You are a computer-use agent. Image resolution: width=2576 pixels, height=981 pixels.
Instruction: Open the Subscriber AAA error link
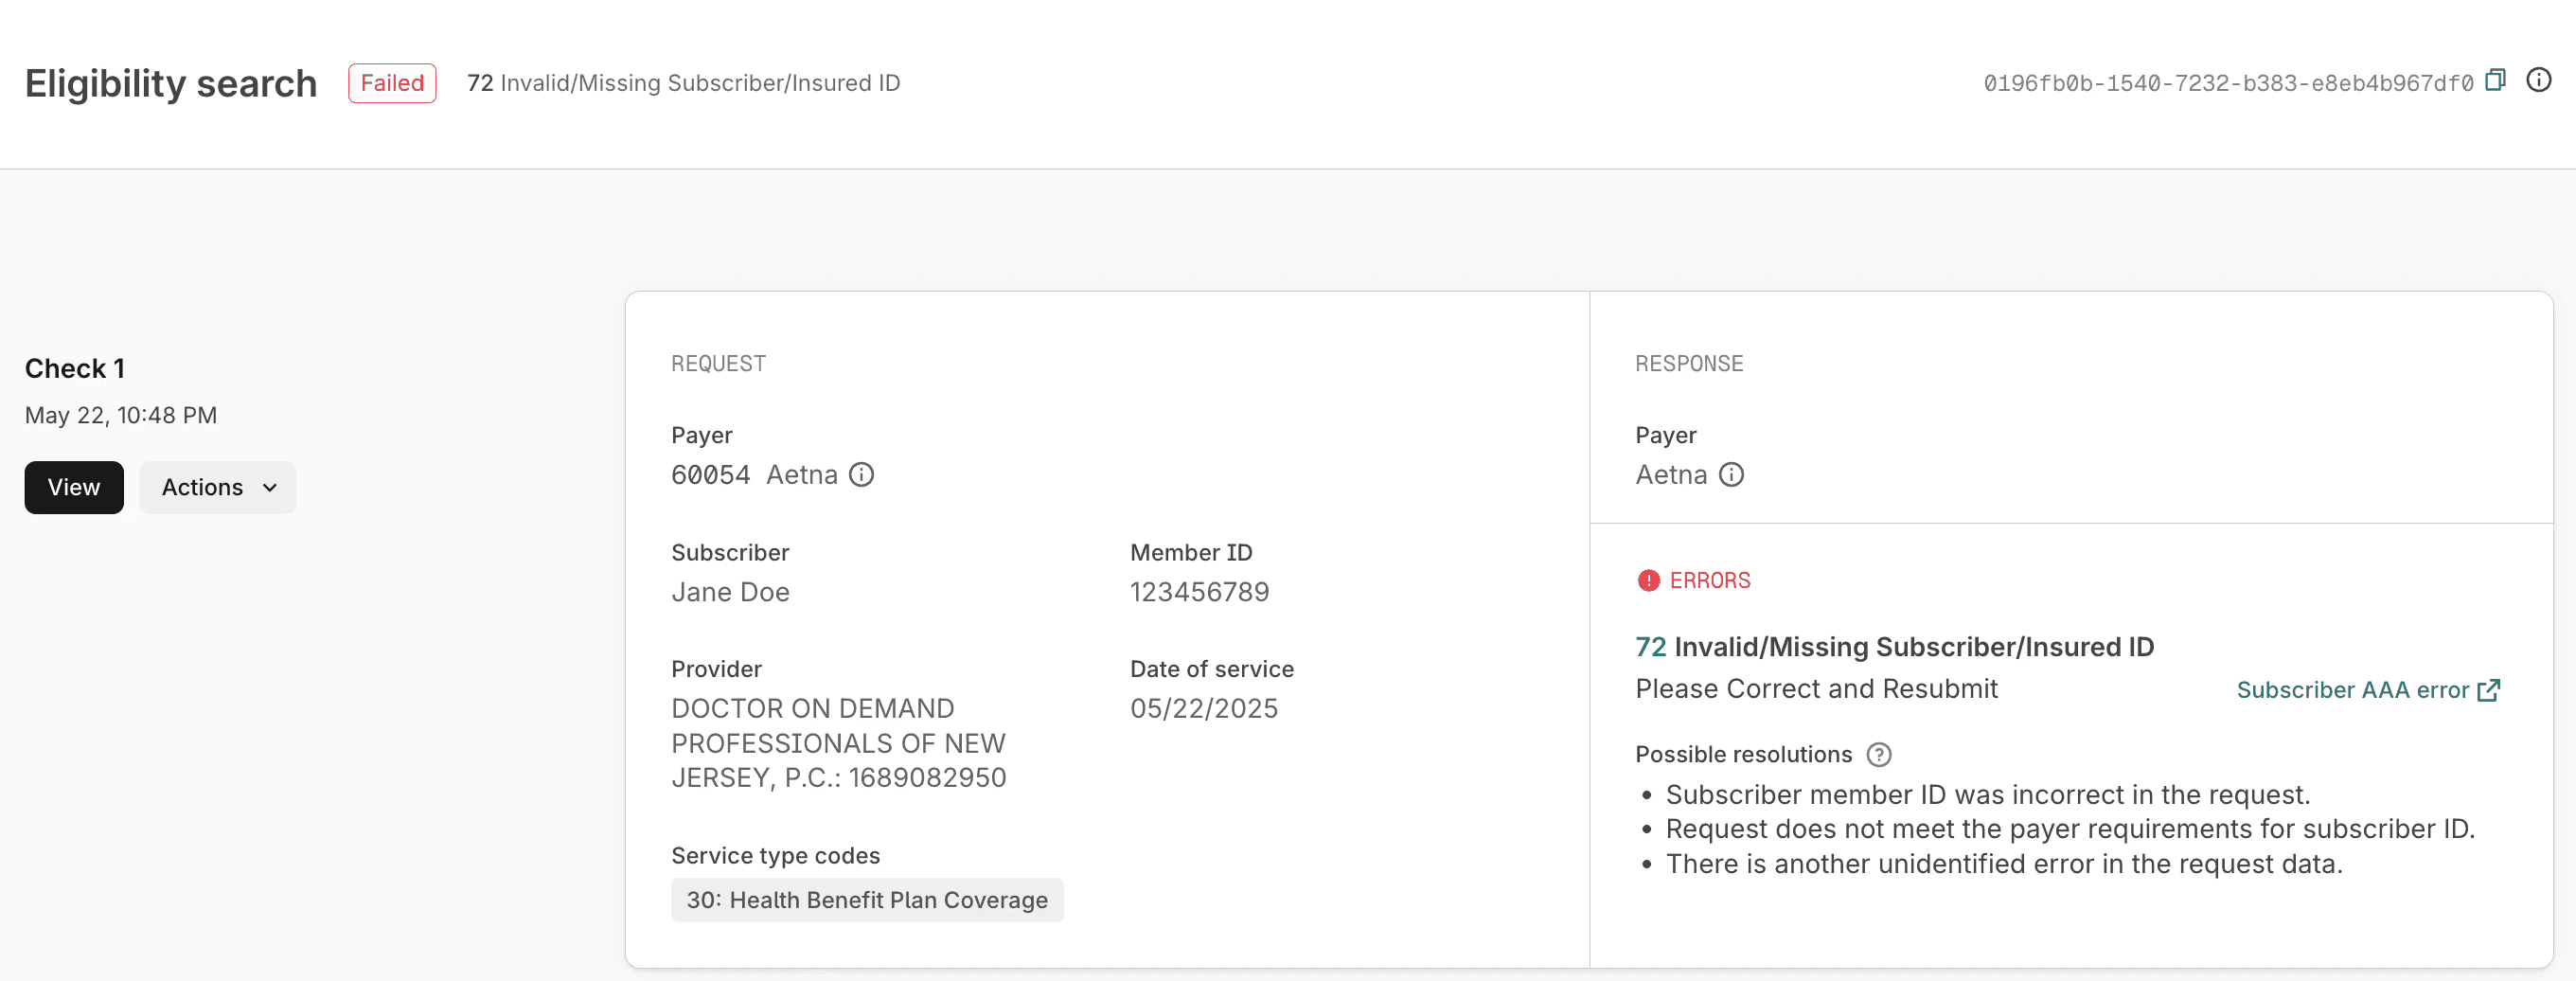pyautogui.click(x=2367, y=690)
